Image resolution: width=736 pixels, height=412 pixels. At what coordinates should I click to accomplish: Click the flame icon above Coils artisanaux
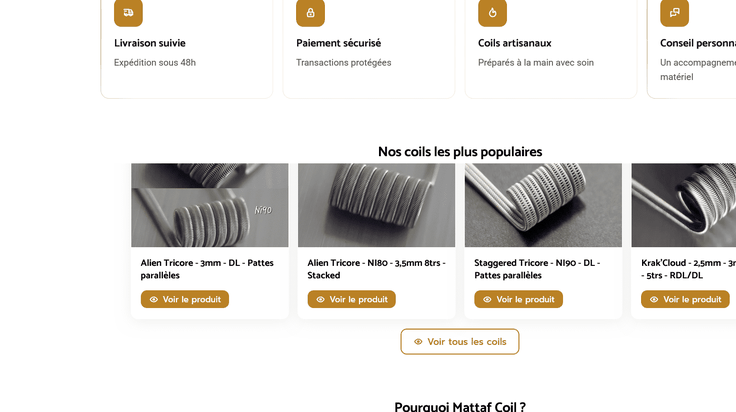pyautogui.click(x=492, y=13)
